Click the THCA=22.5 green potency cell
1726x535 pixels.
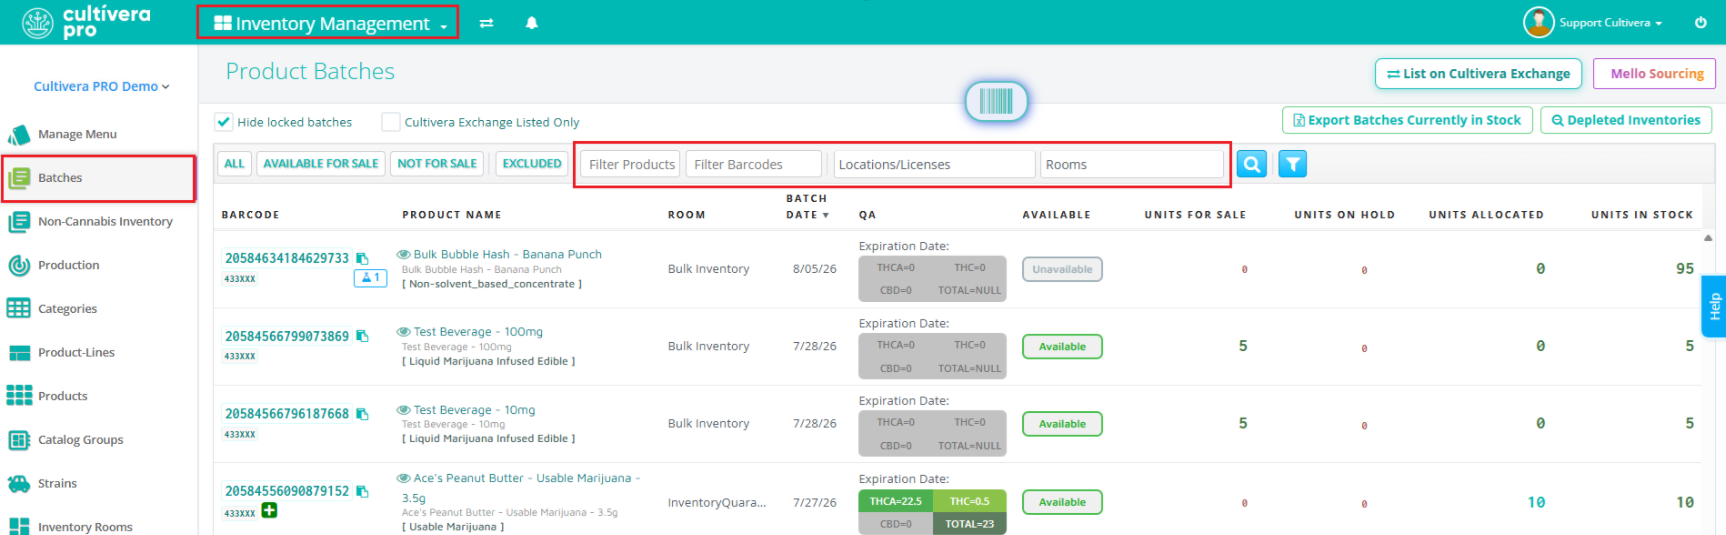point(895,501)
